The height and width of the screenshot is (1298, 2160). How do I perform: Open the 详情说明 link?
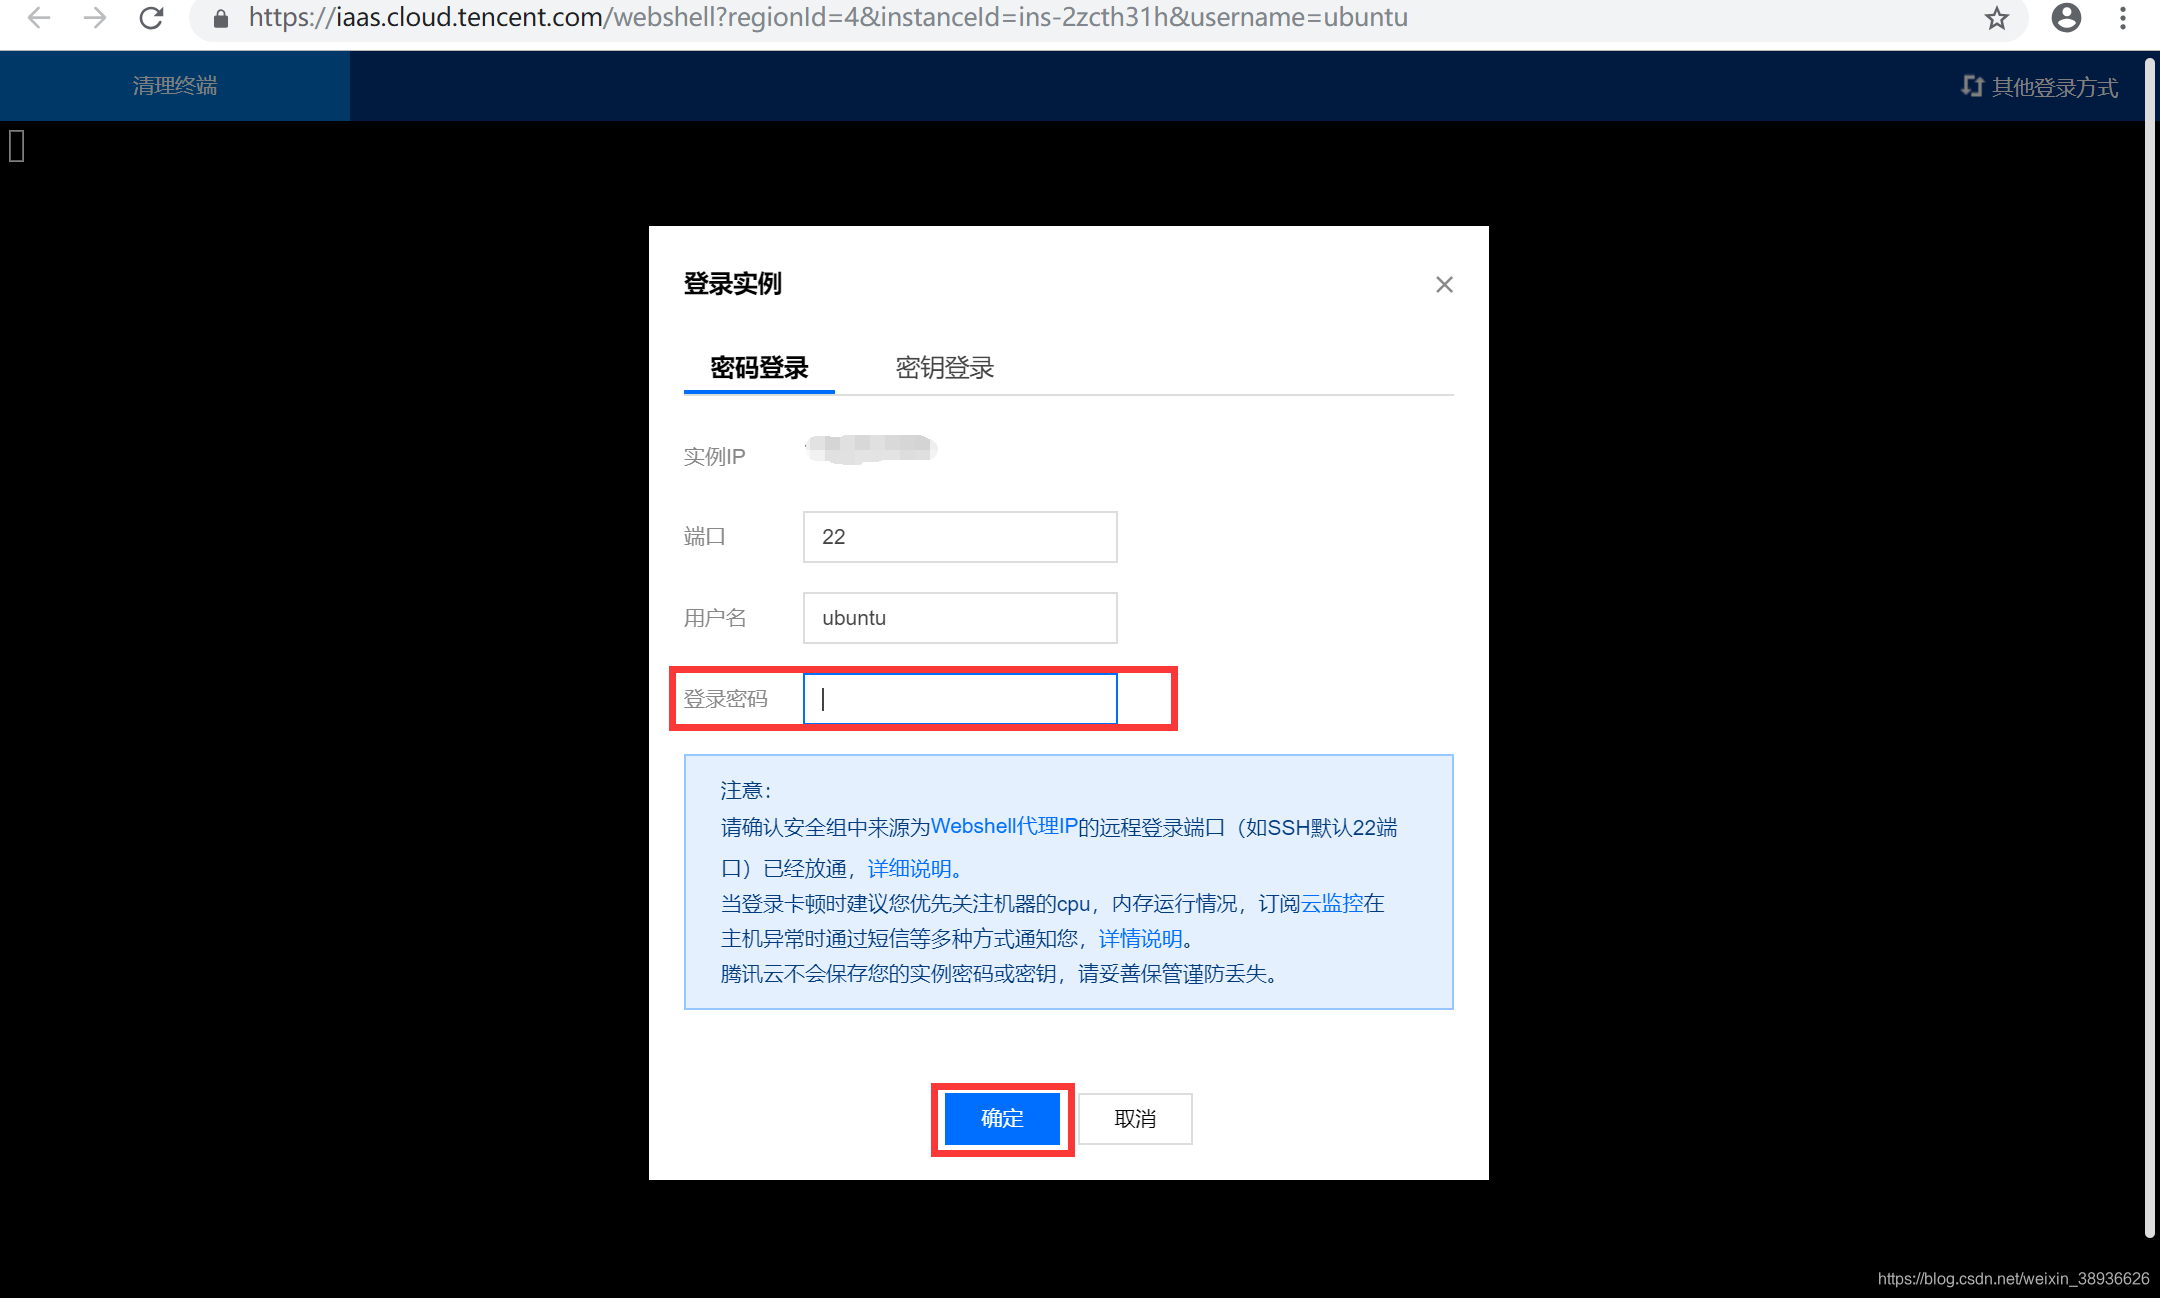1141,939
